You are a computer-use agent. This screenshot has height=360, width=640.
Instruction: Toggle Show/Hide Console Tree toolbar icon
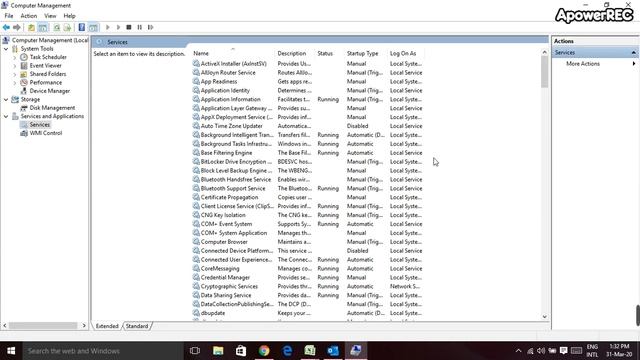tap(42, 27)
